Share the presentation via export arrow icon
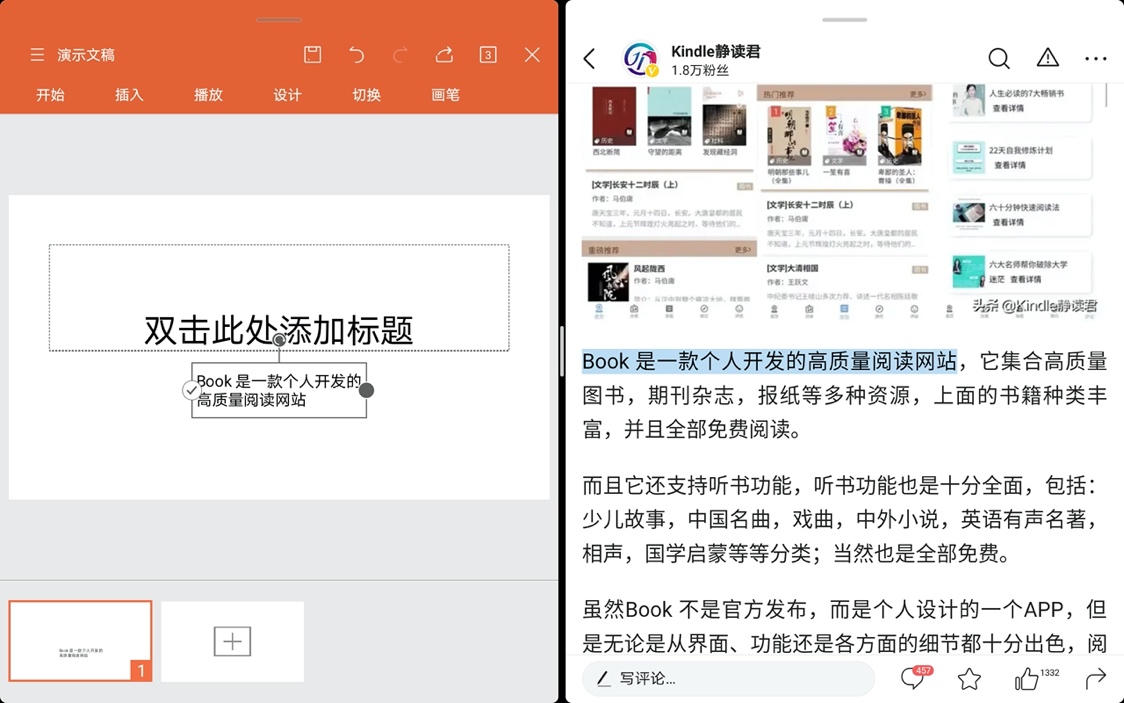Viewport: 1124px width, 703px height. [x=444, y=55]
